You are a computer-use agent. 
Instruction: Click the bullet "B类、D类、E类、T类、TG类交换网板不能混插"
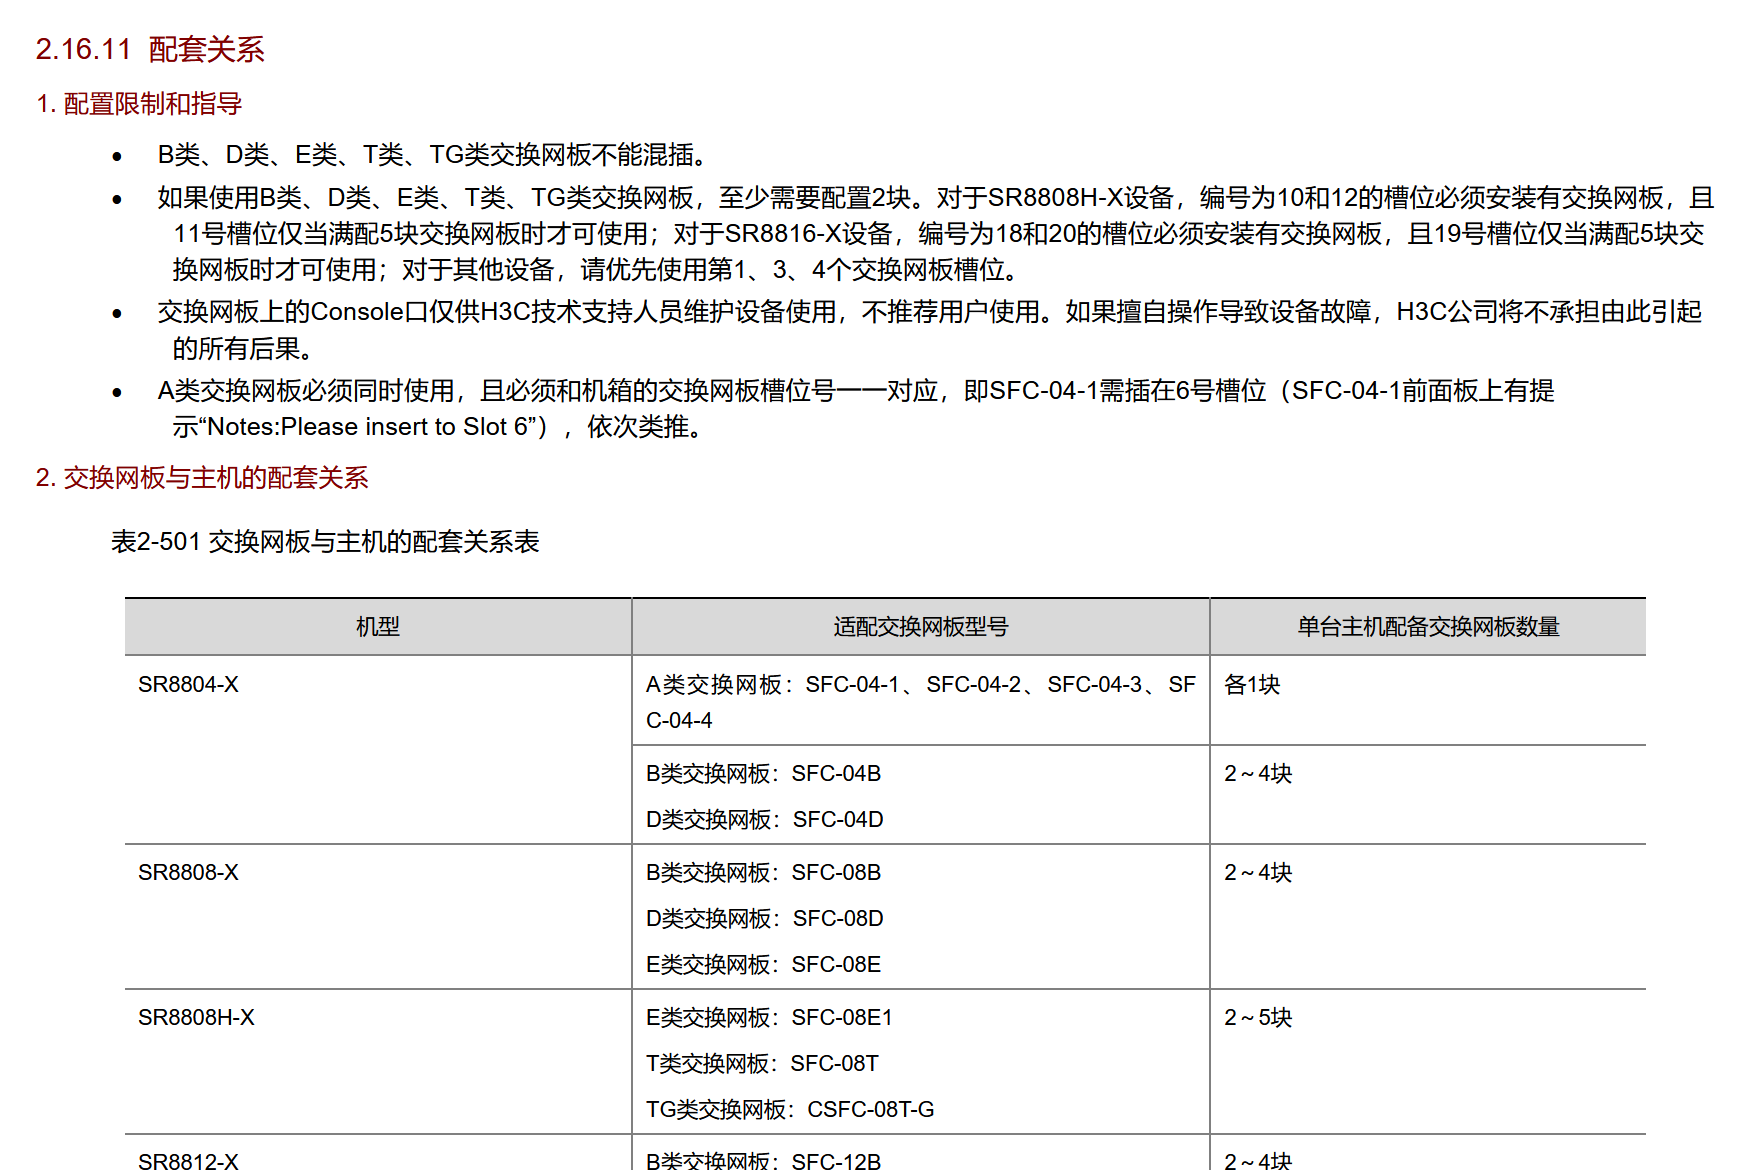click(x=432, y=155)
